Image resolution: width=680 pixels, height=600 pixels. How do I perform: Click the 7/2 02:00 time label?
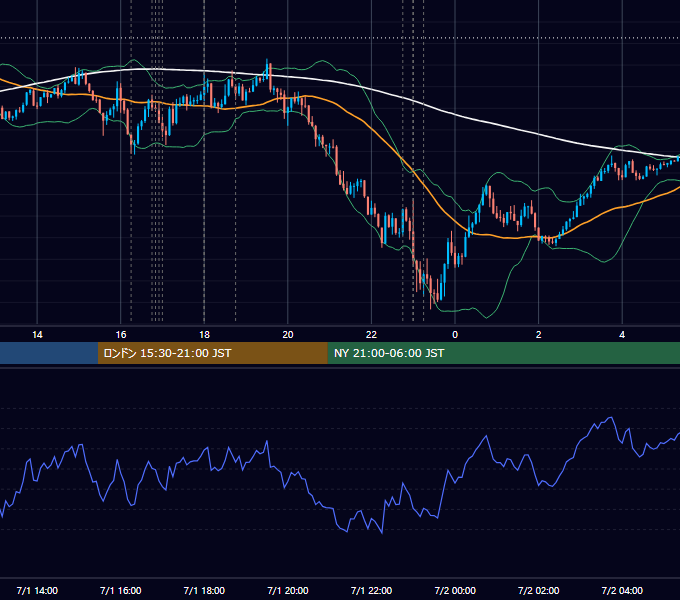[539, 590]
